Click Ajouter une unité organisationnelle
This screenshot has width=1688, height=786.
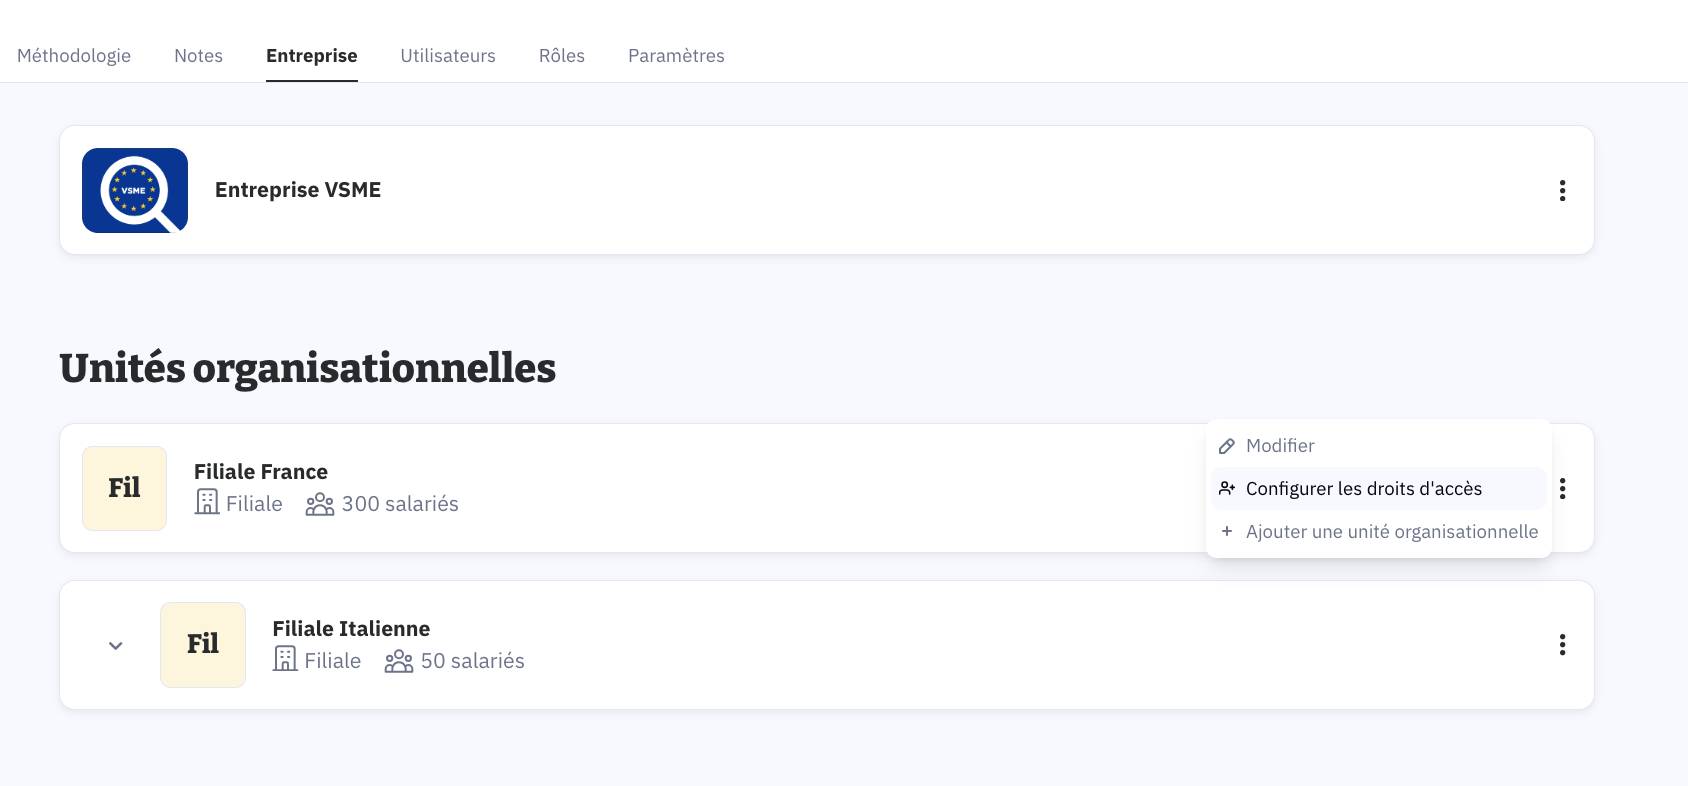pyautogui.click(x=1391, y=532)
